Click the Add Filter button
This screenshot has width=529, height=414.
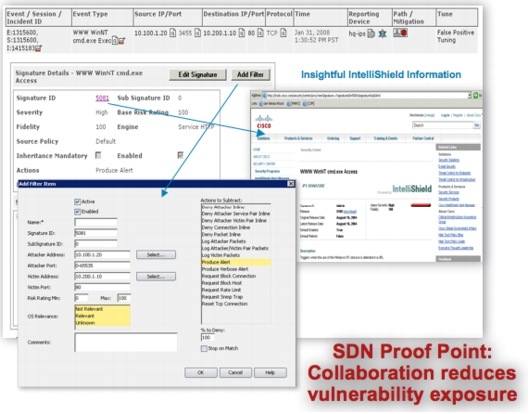(x=250, y=75)
